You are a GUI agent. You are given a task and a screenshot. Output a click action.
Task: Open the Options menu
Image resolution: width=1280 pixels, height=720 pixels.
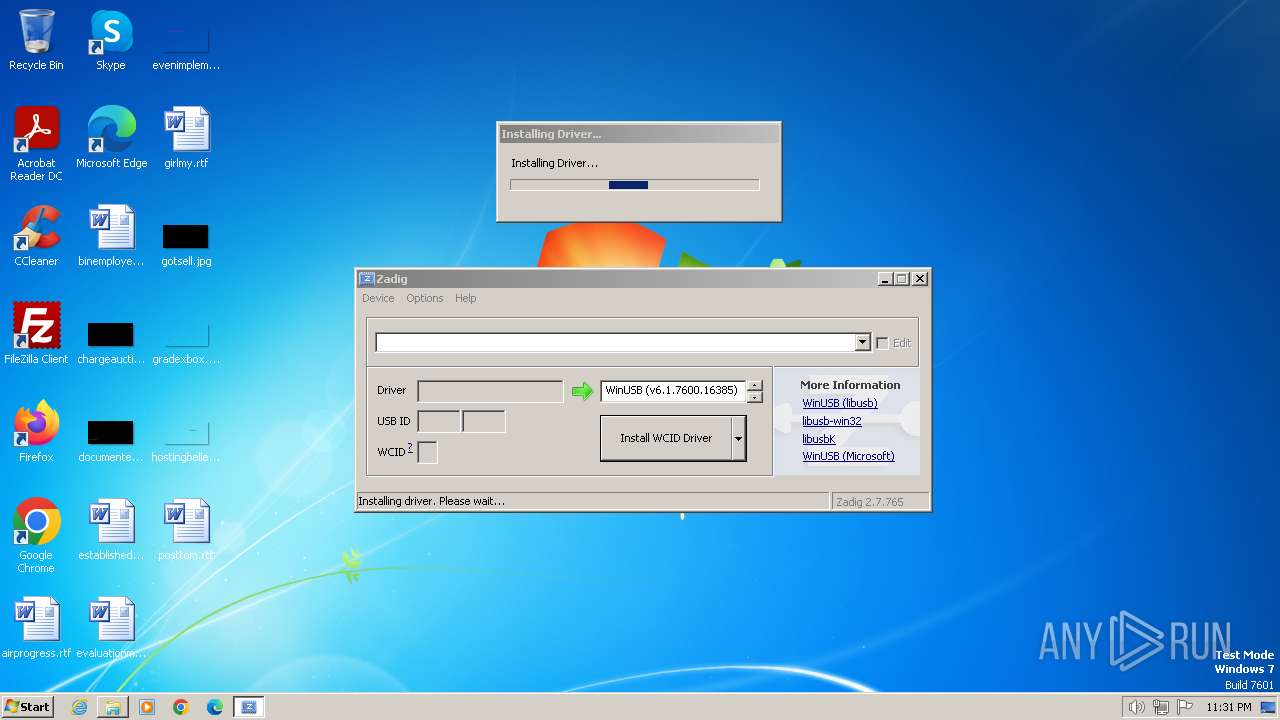pyautogui.click(x=425, y=298)
